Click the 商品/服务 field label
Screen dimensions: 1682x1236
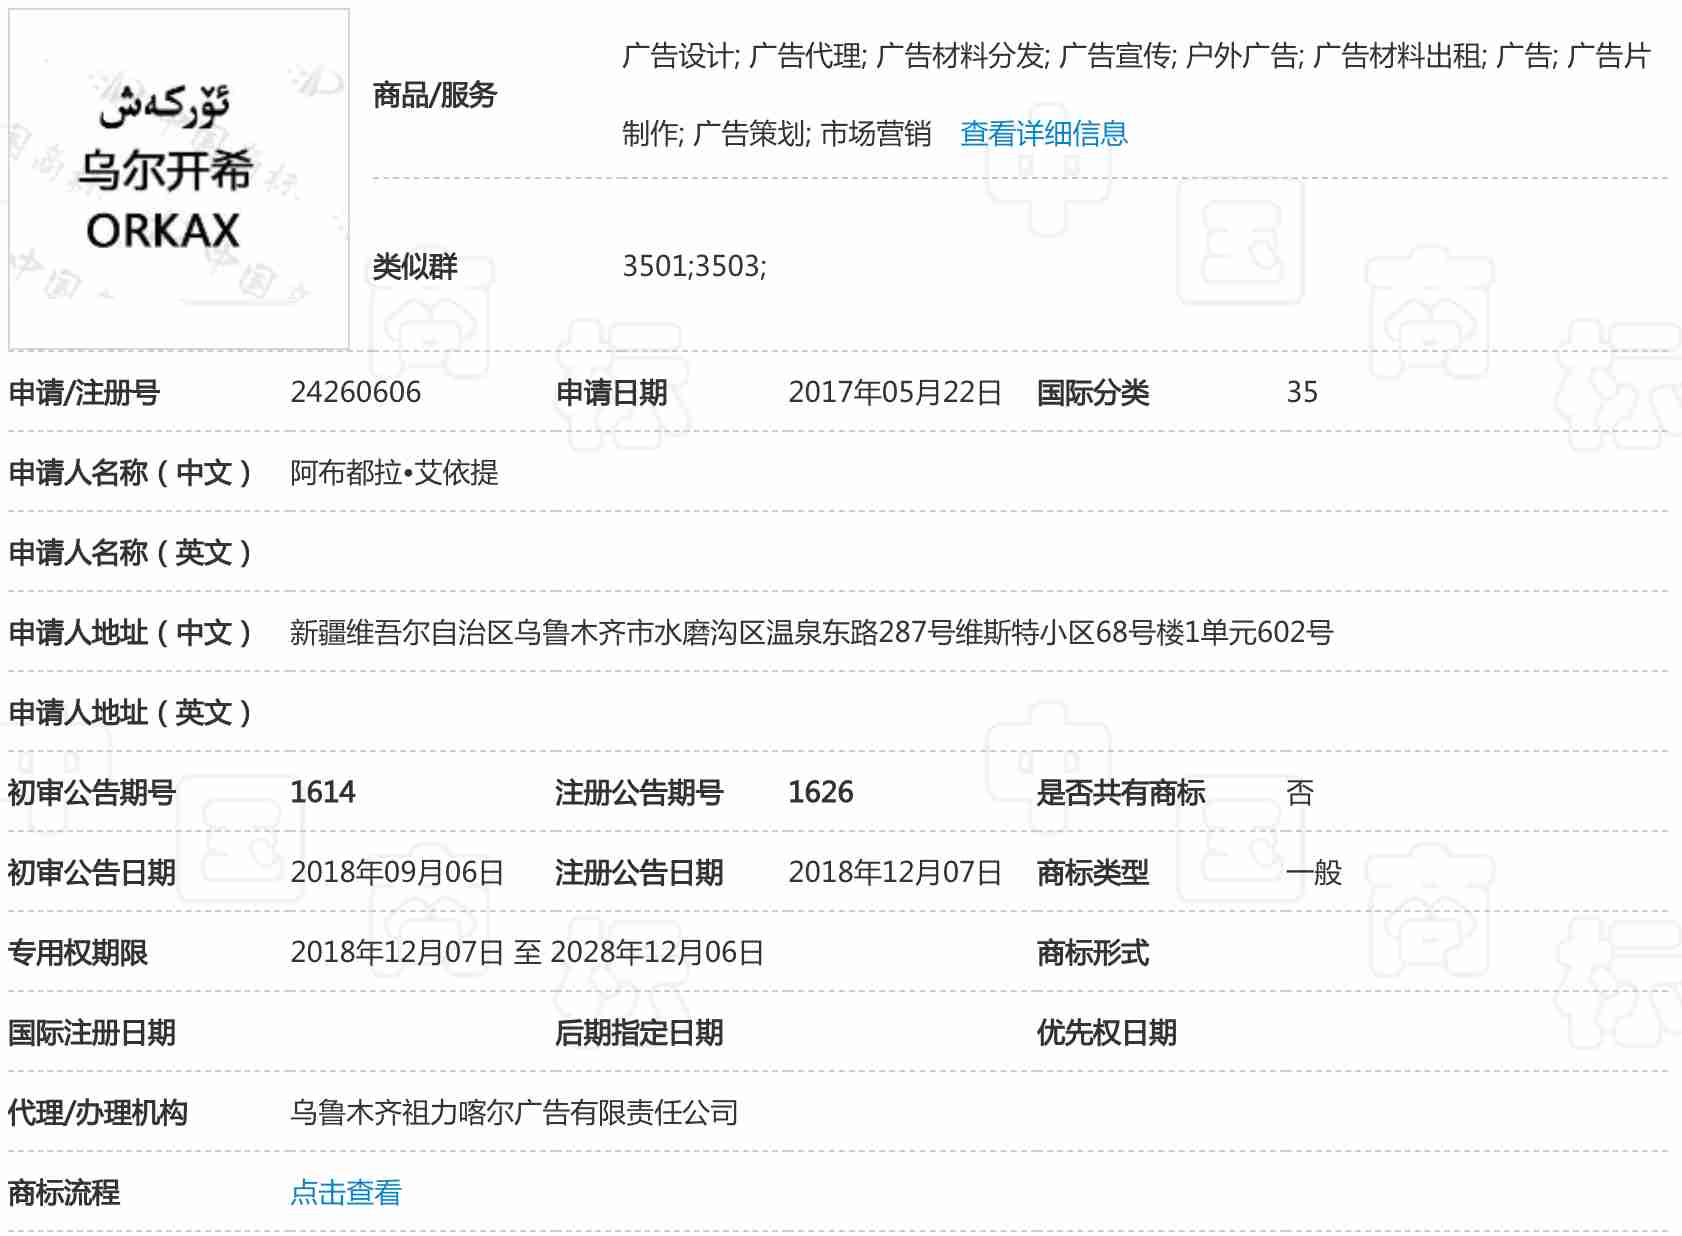click(434, 95)
